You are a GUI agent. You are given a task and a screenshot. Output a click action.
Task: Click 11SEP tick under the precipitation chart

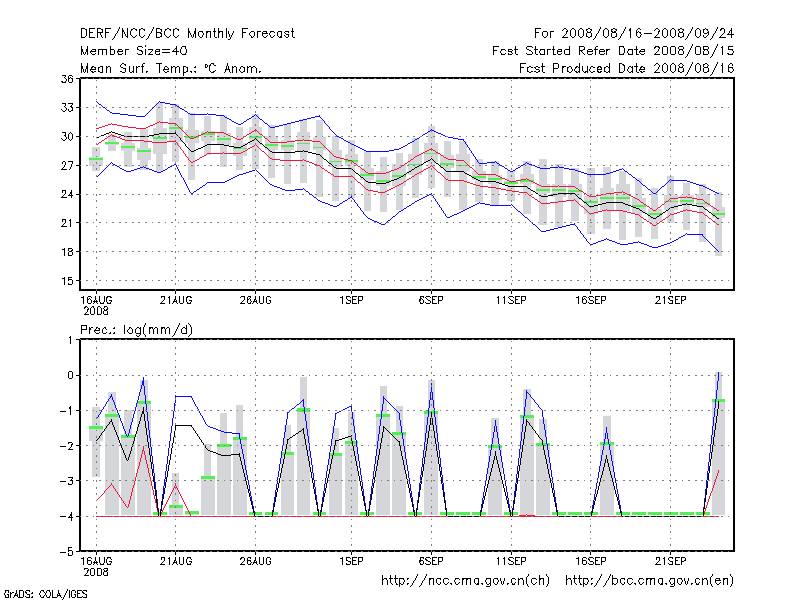[511, 562]
